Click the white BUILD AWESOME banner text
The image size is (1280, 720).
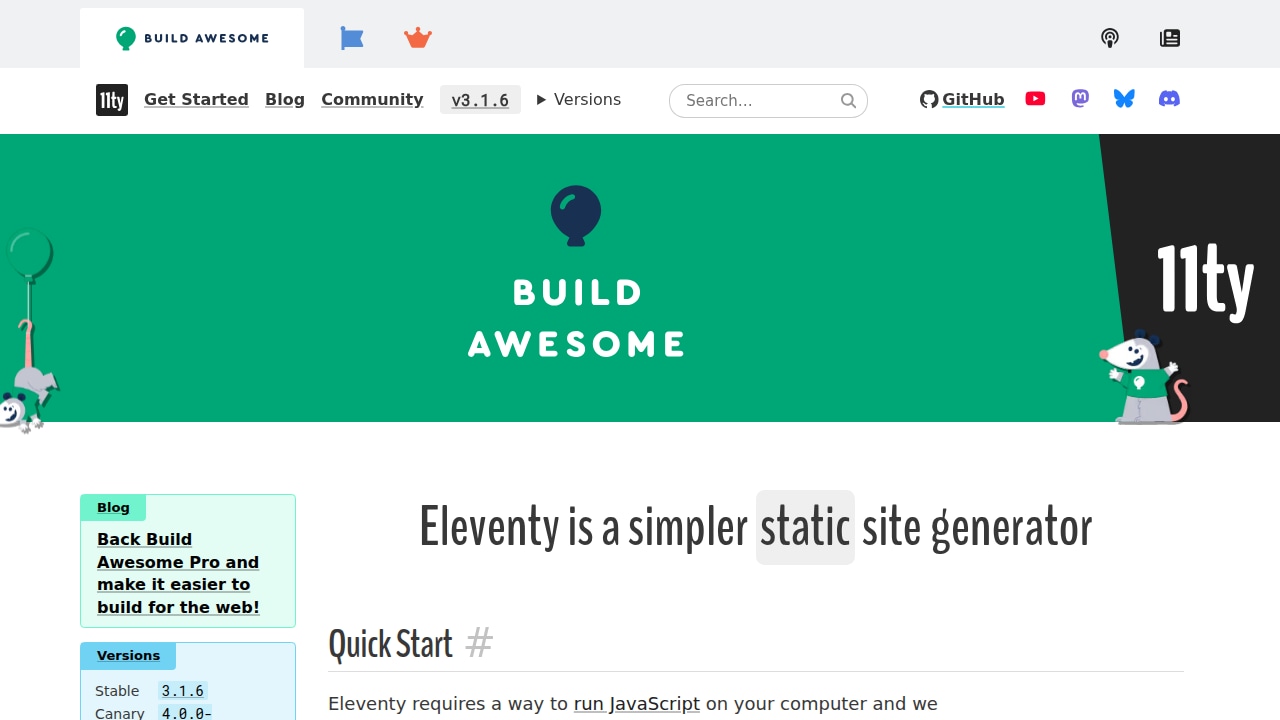(576, 318)
